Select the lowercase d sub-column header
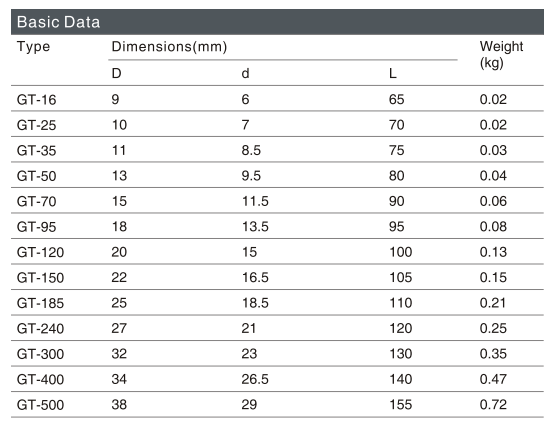 pyautogui.click(x=245, y=74)
